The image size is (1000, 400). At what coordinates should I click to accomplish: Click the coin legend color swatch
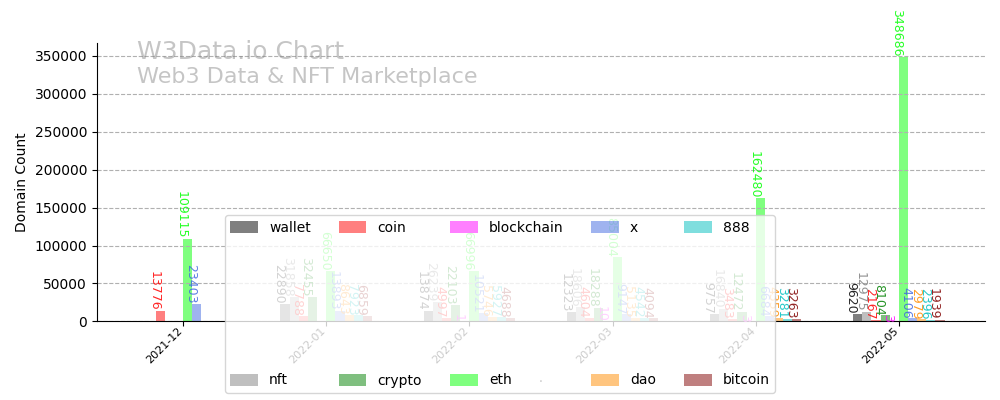(353, 227)
